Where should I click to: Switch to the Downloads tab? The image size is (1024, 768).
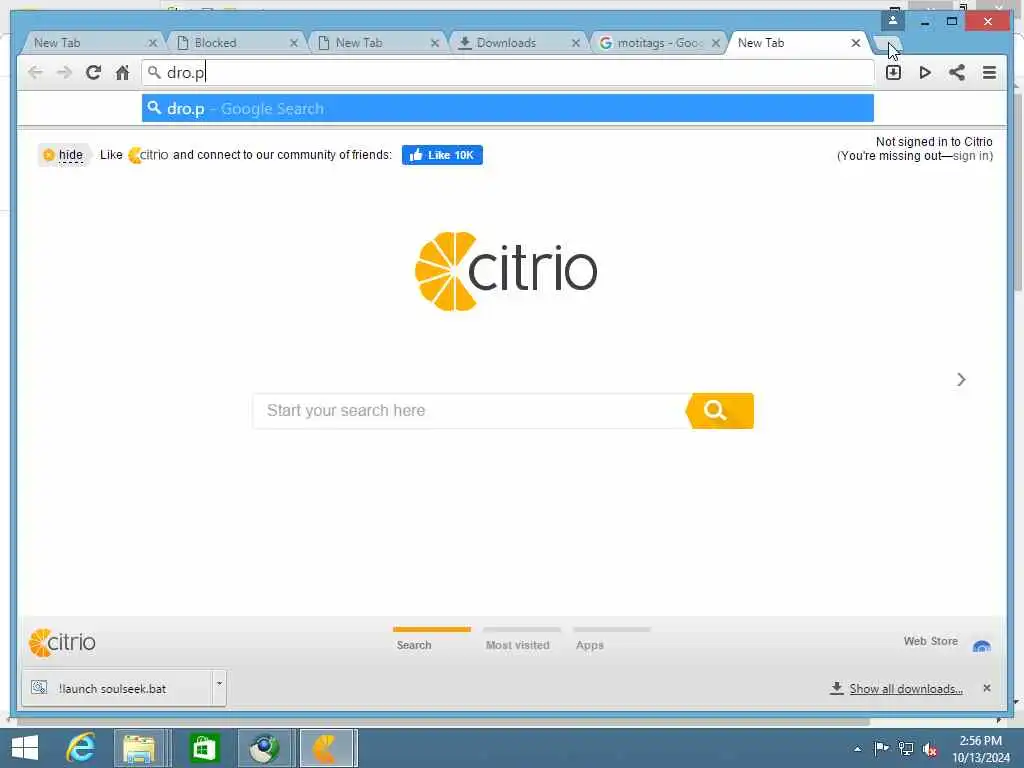point(517,43)
